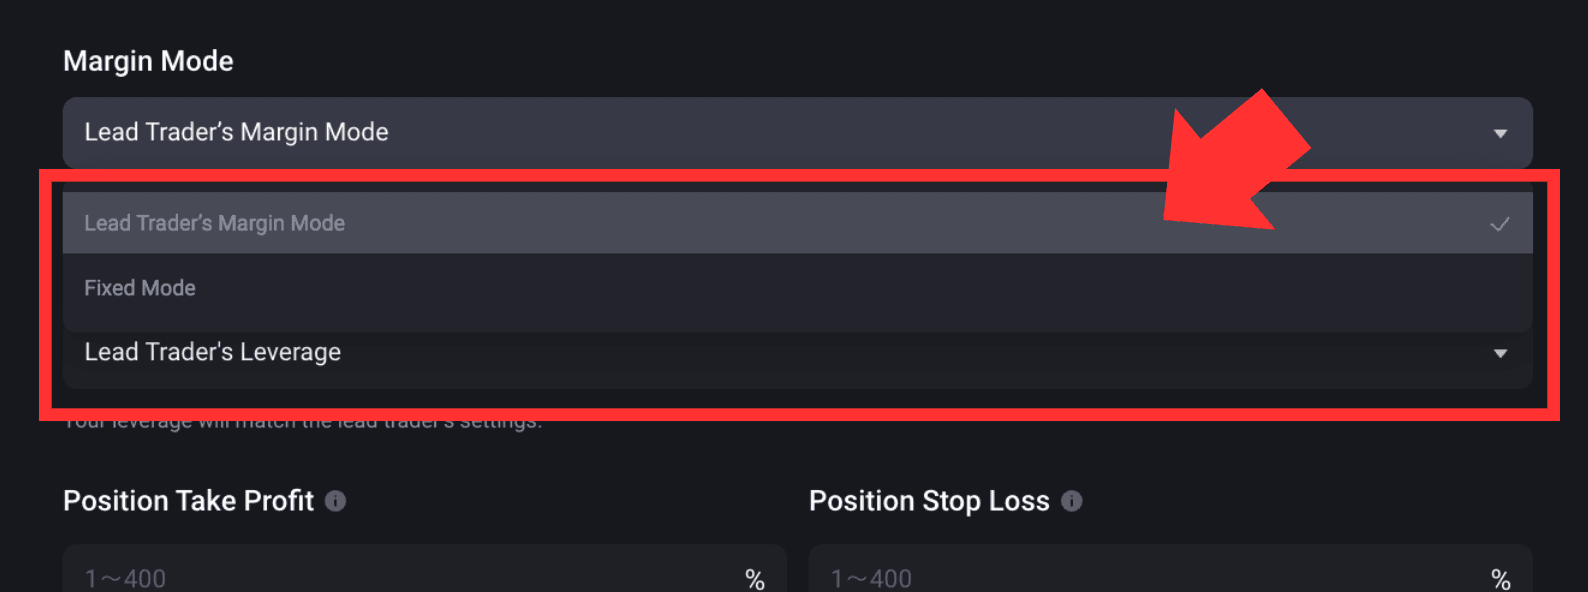Show info for Position Stop Loss

pos(1072,501)
